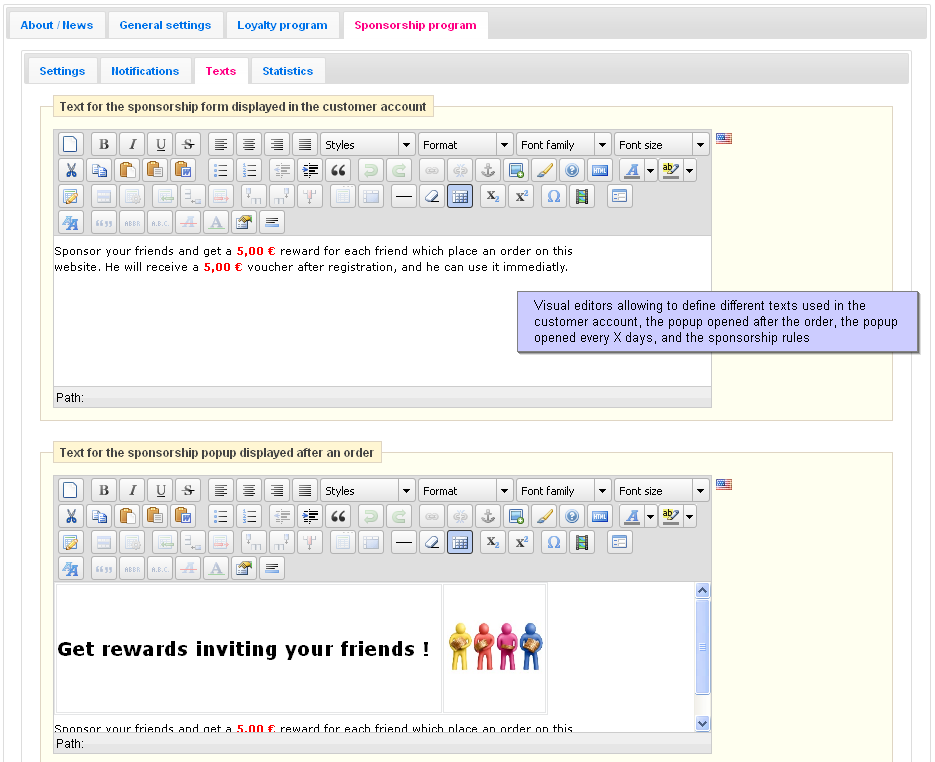Click Paste from Word icon in customer account editor
The width and height of the screenshot is (935, 762).
[x=183, y=171]
